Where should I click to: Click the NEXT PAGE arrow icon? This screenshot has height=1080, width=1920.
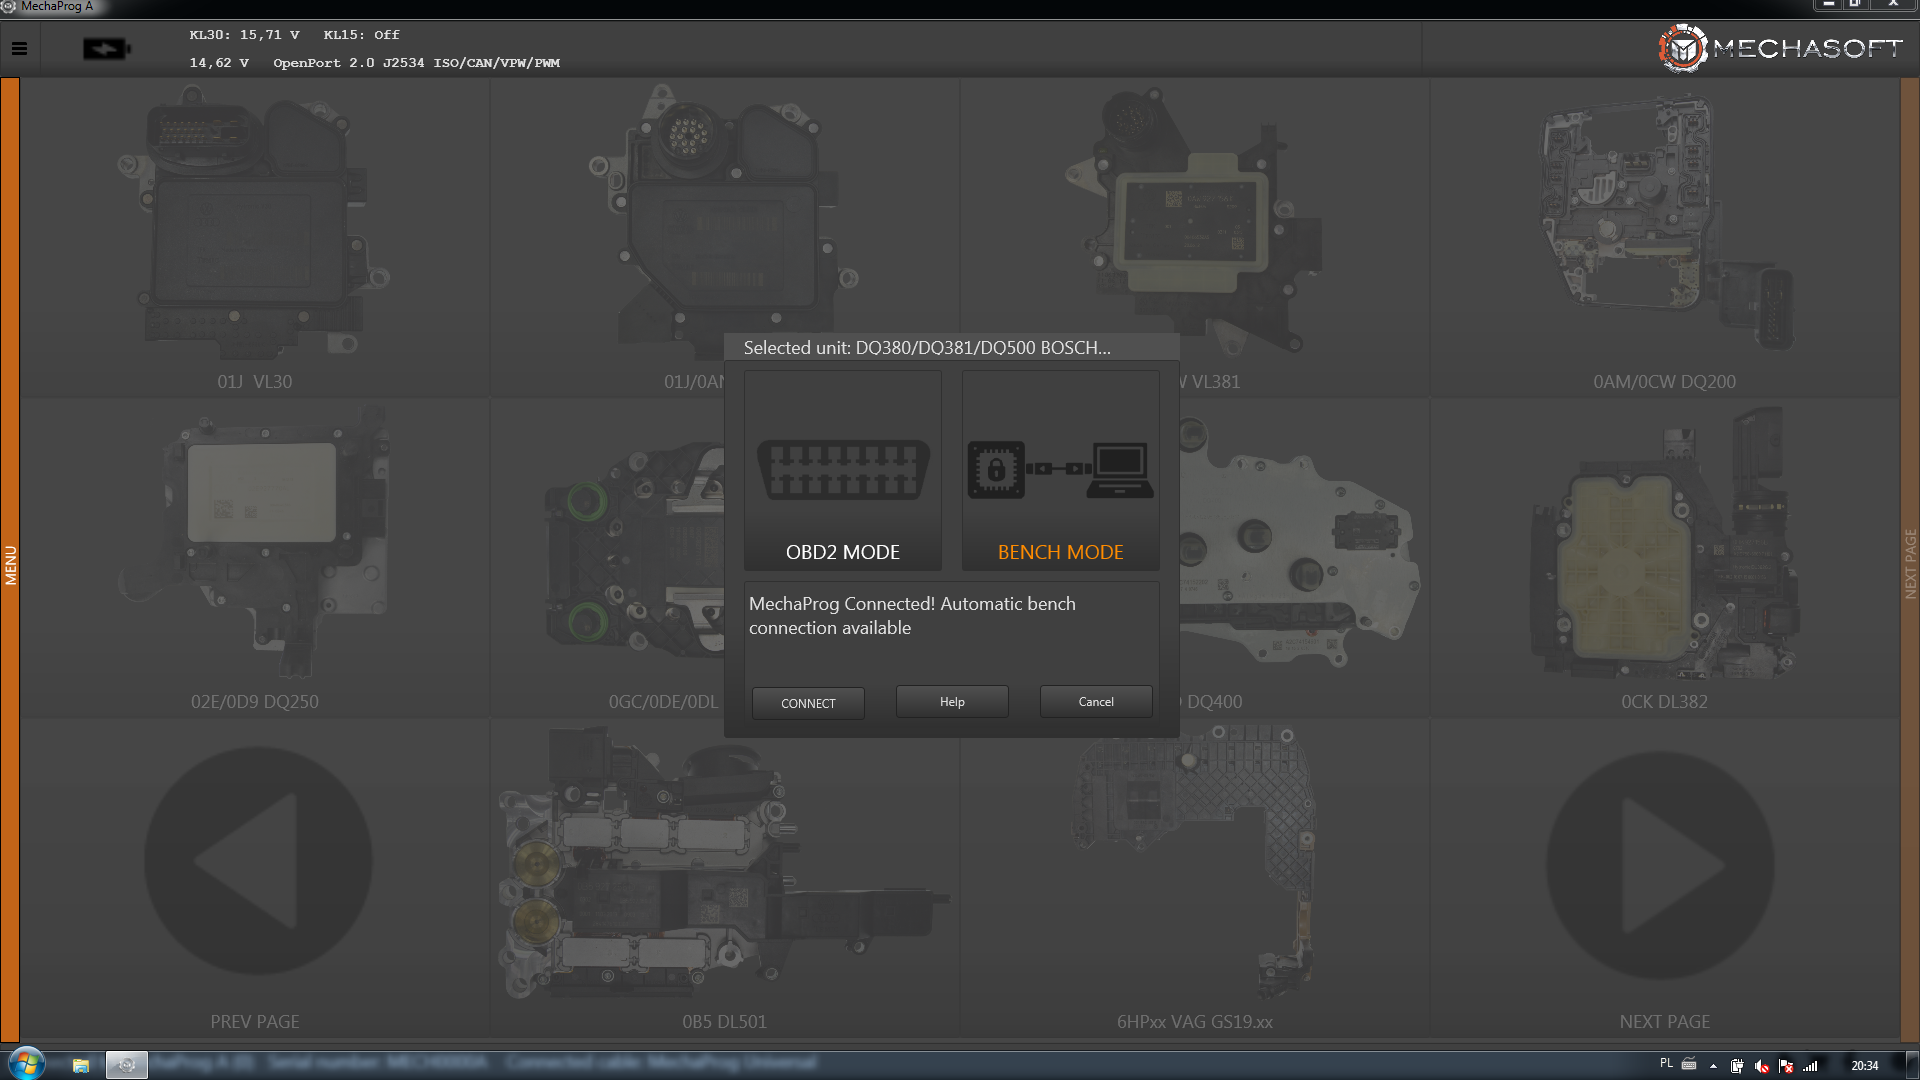pyautogui.click(x=1661, y=865)
